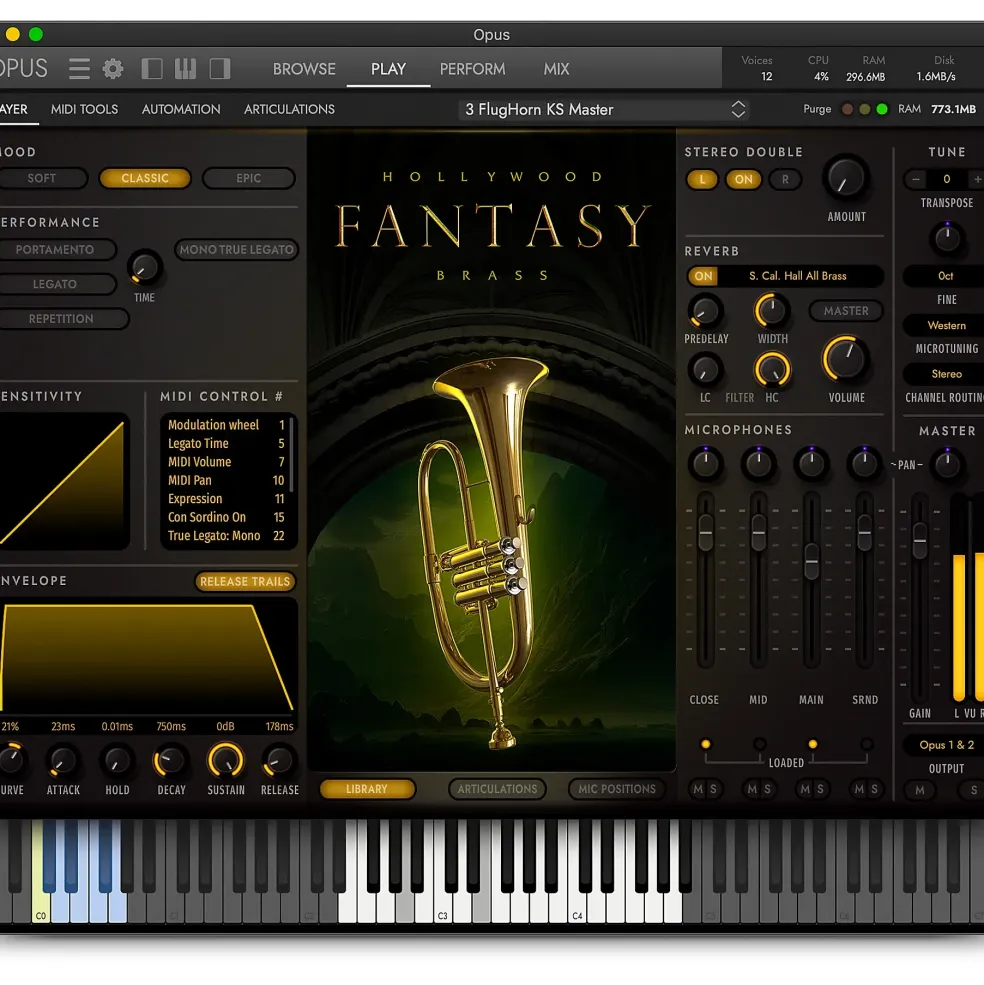Click the LIBRARY button below artwork
This screenshot has height=985, width=984.
[x=367, y=789]
